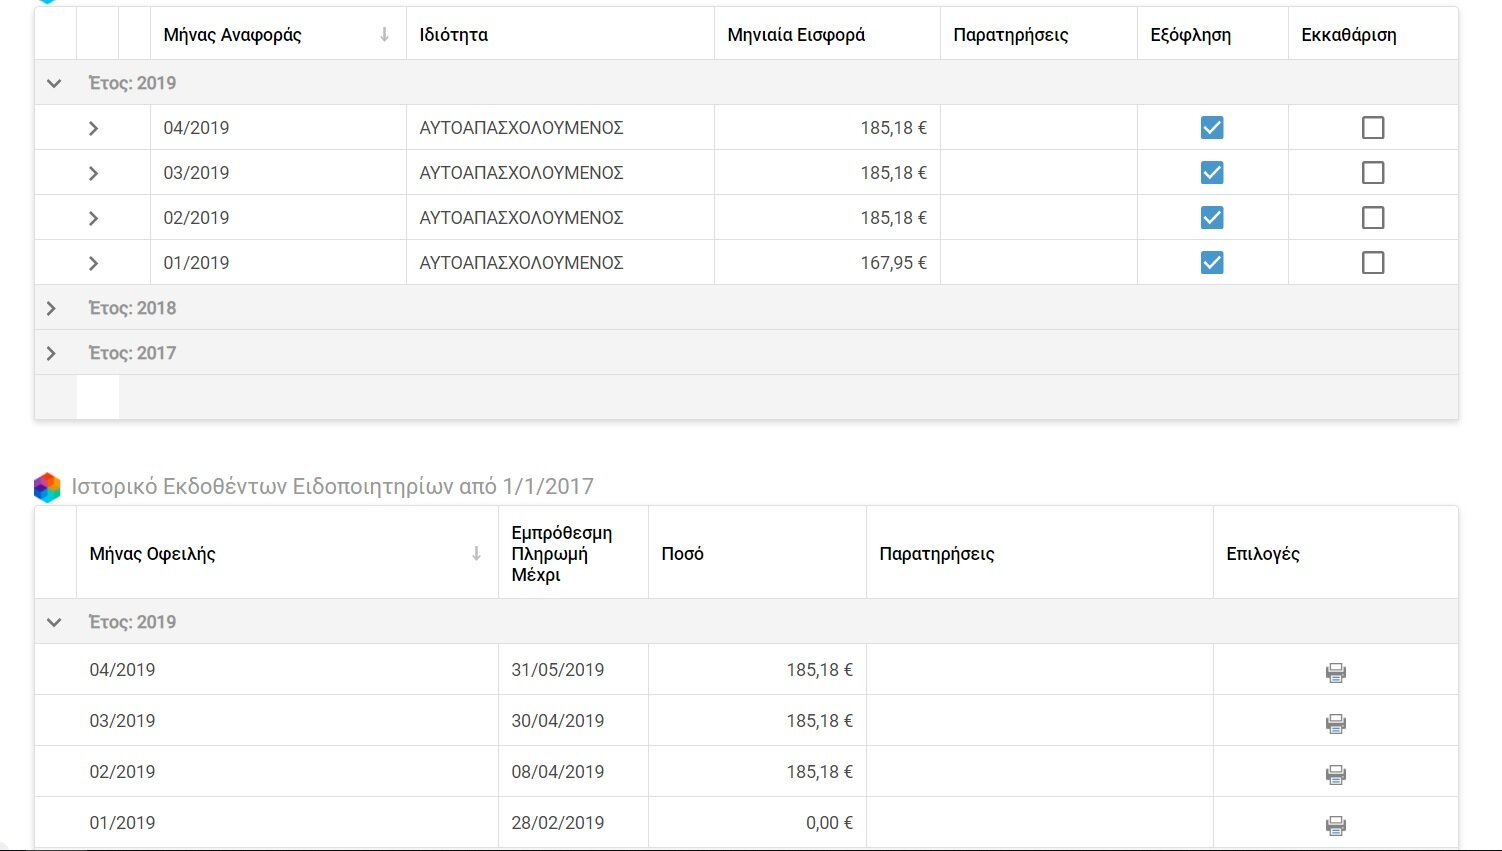The width and height of the screenshot is (1502, 851).
Task: Toggle Εξόφληση checkbox for 01/2019
Action: tap(1212, 263)
